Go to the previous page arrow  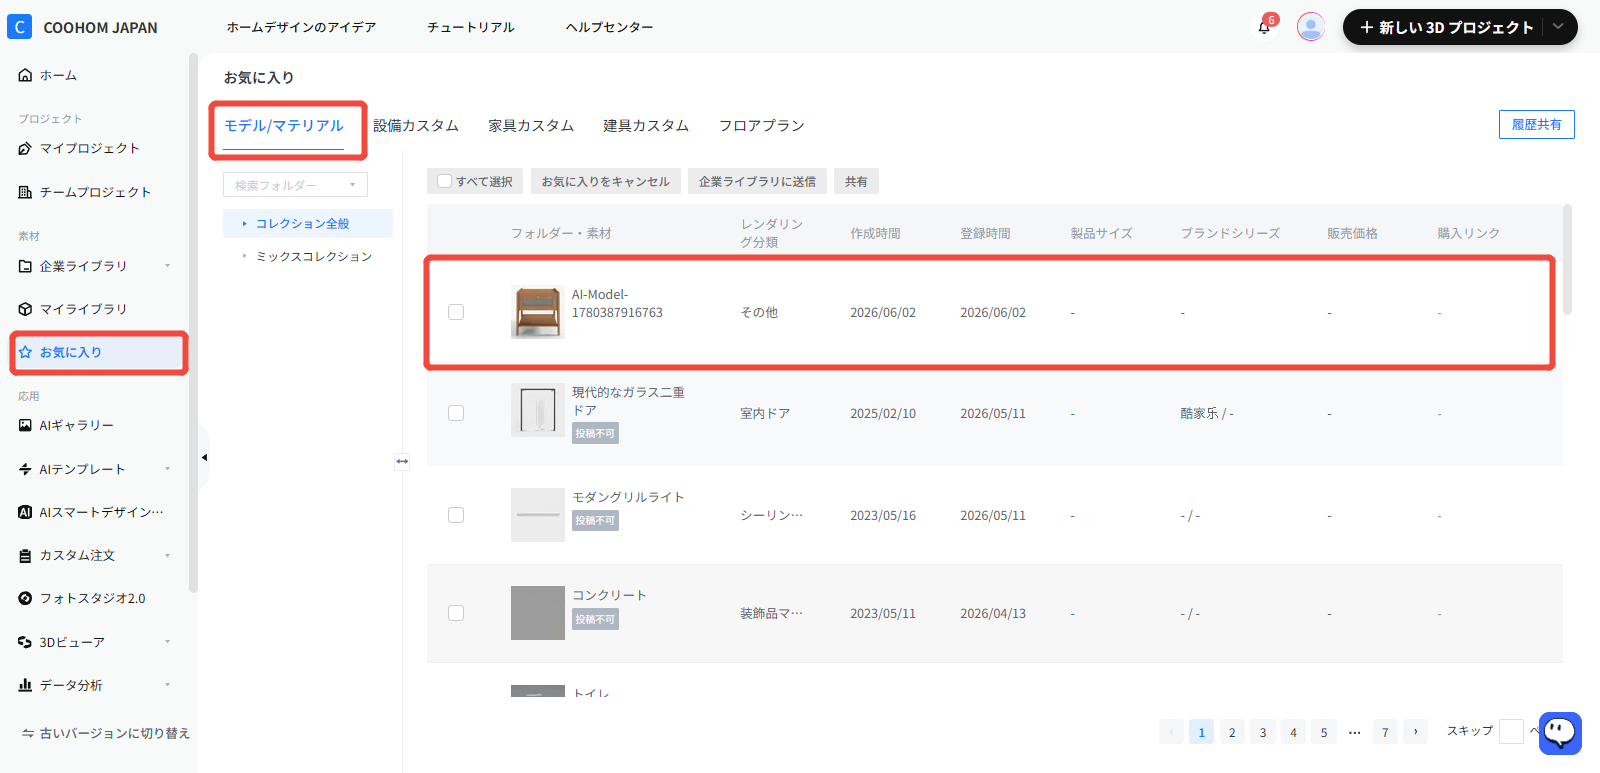tap(1171, 732)
